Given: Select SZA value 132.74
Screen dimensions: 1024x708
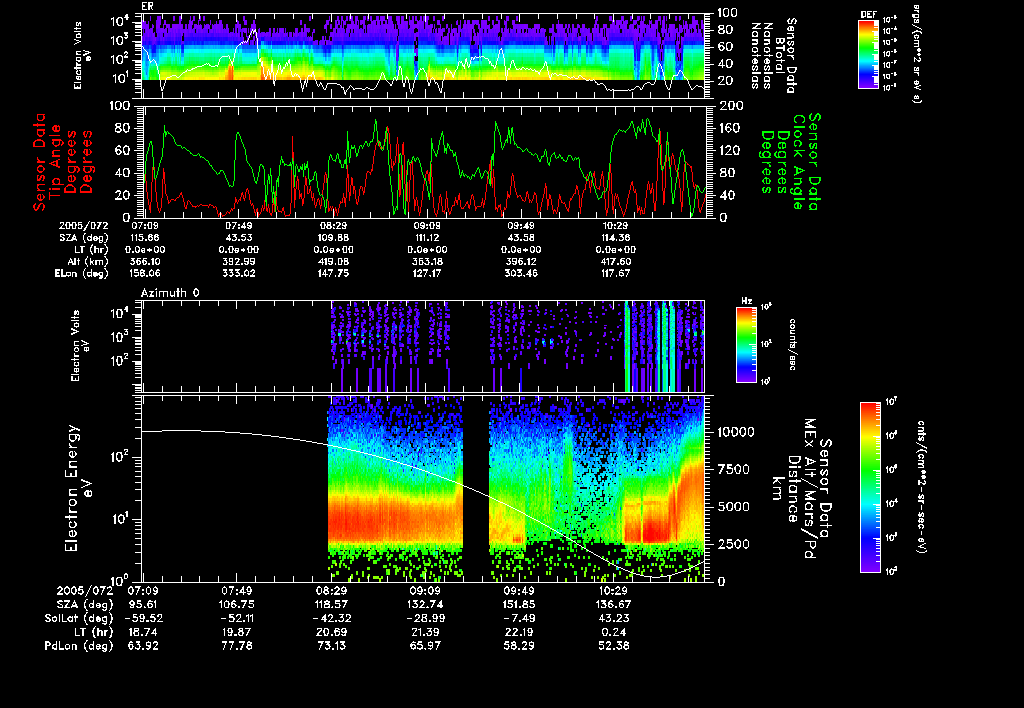Looking at the screenshot, I should [x=425, y=605].
